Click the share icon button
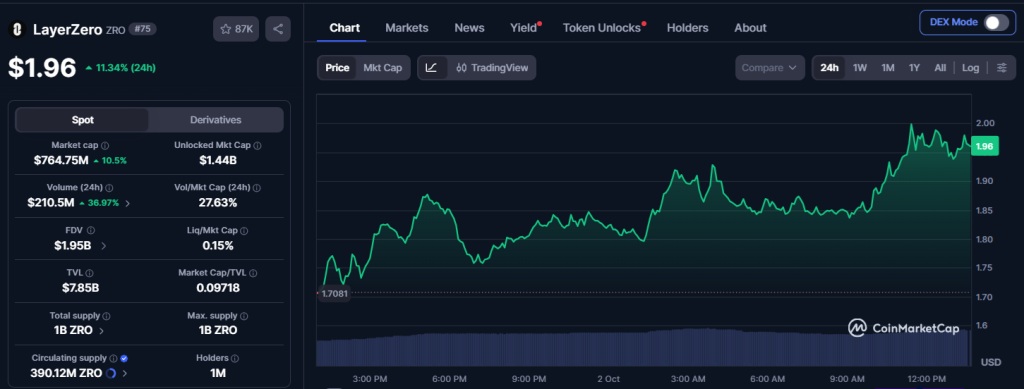1024x389 pixels. 278,29
